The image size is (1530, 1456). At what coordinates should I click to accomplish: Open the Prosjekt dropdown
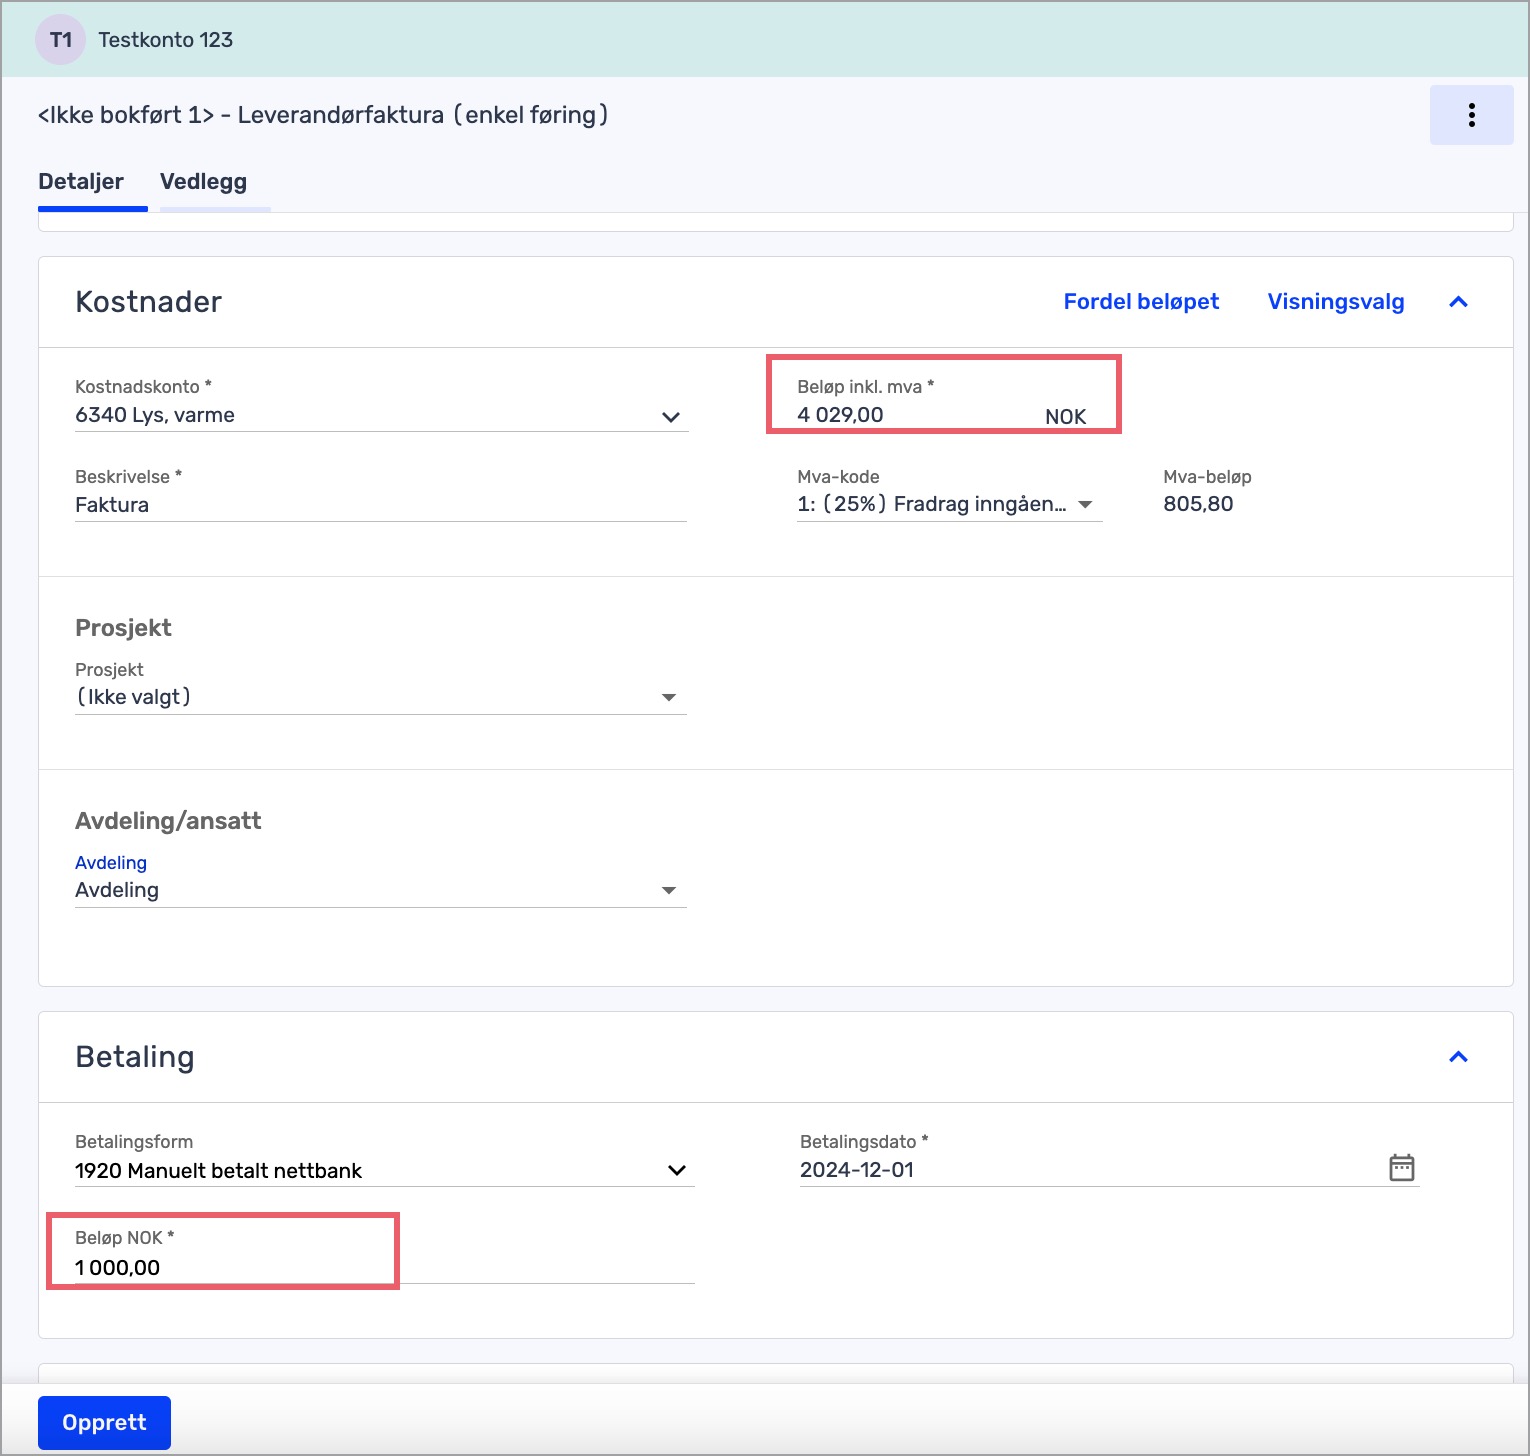tap(381, 698)
